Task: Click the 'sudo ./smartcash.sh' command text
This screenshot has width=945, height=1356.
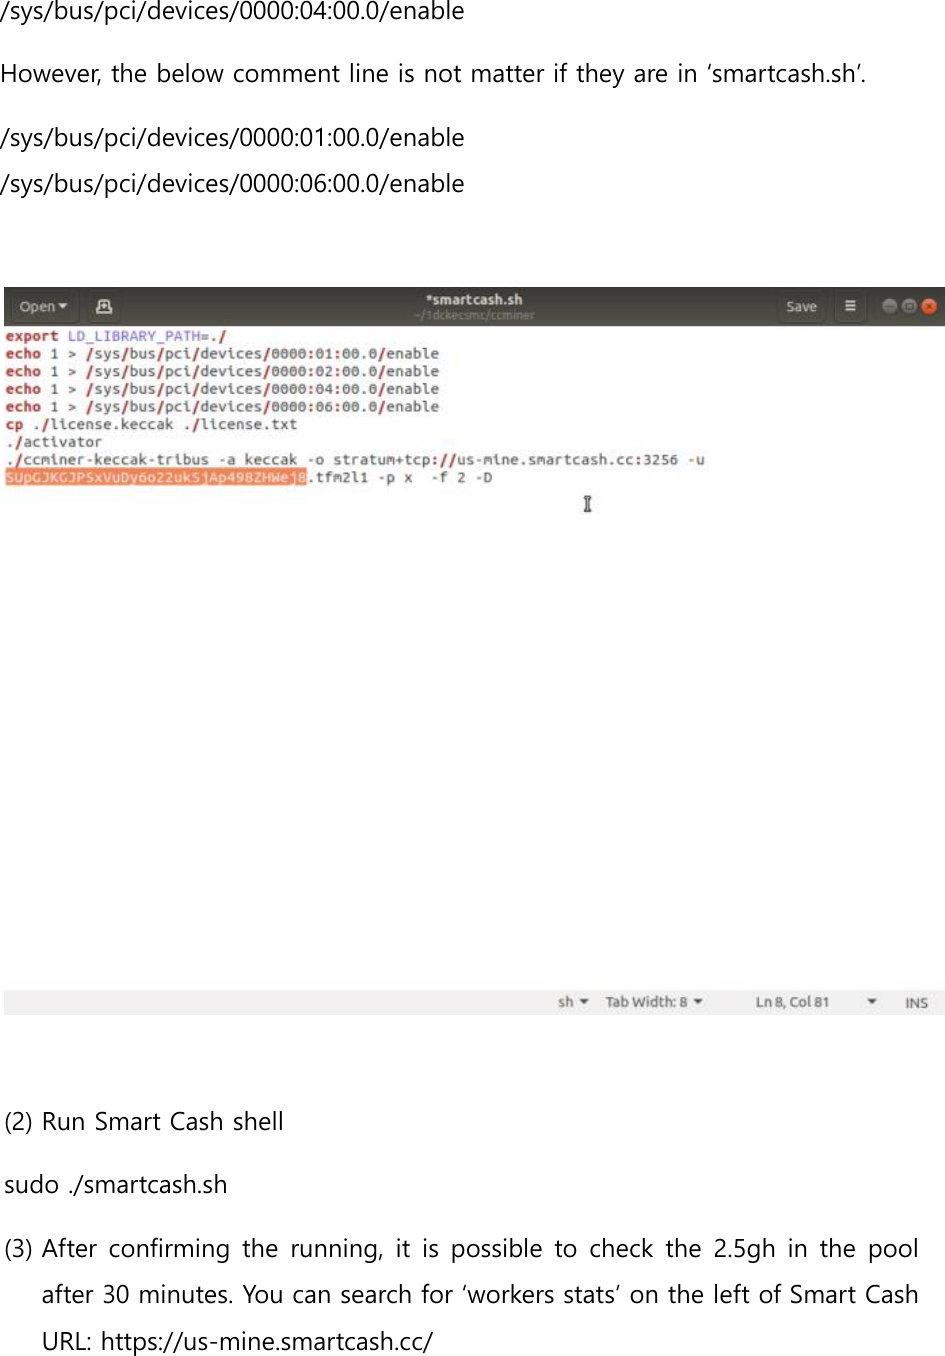Action: [116, 1185]
